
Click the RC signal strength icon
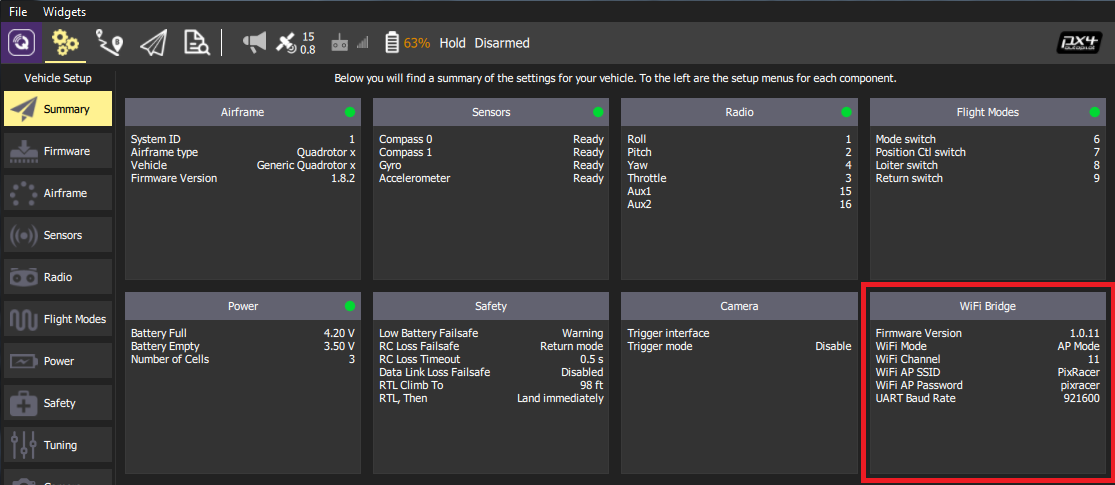coord(349,43)
